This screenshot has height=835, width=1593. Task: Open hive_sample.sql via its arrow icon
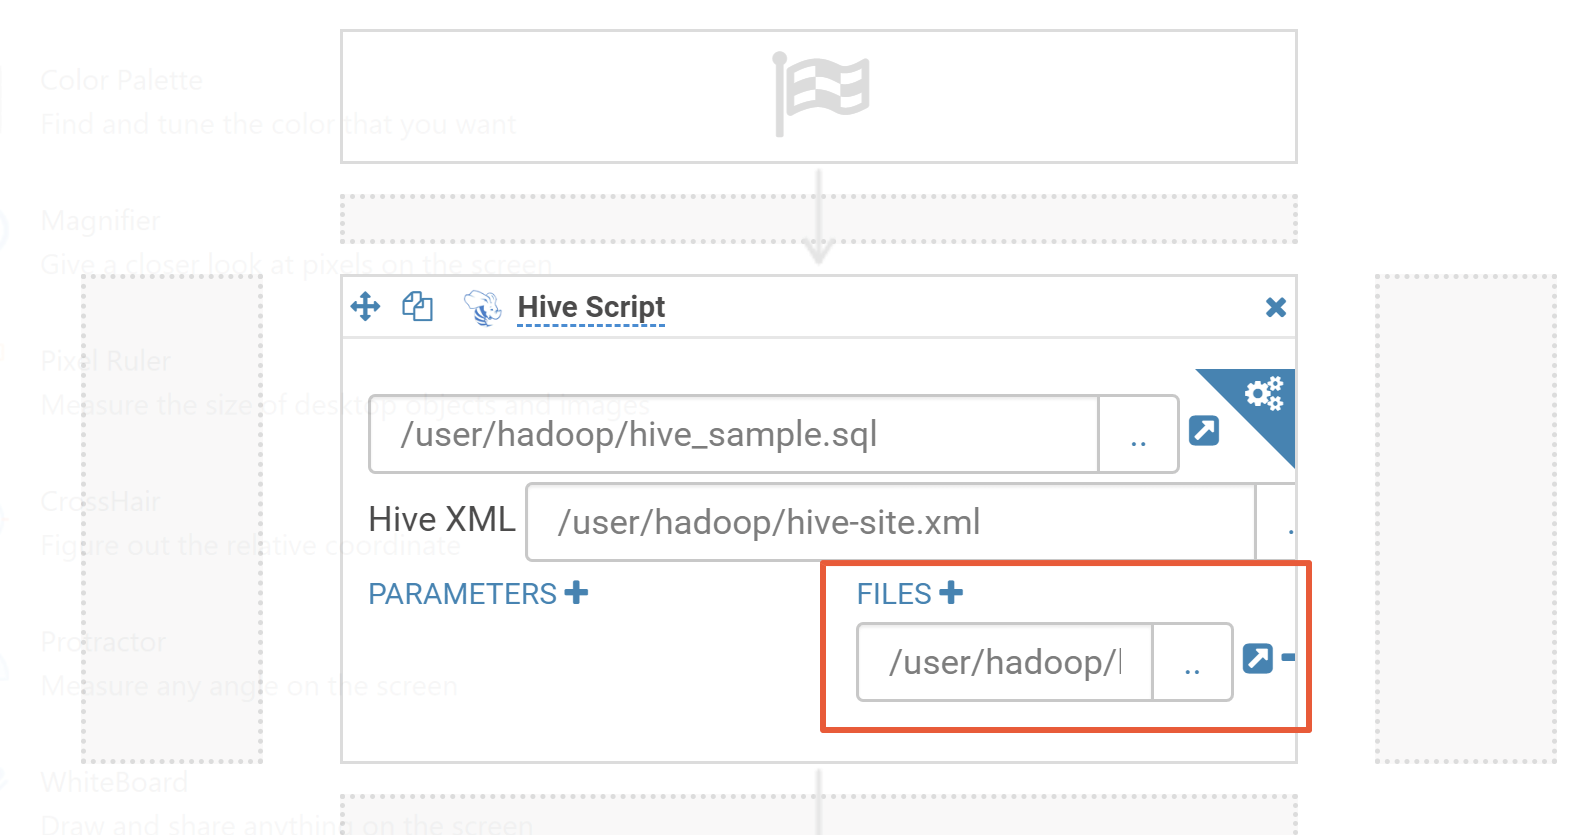coord(1204,431)
